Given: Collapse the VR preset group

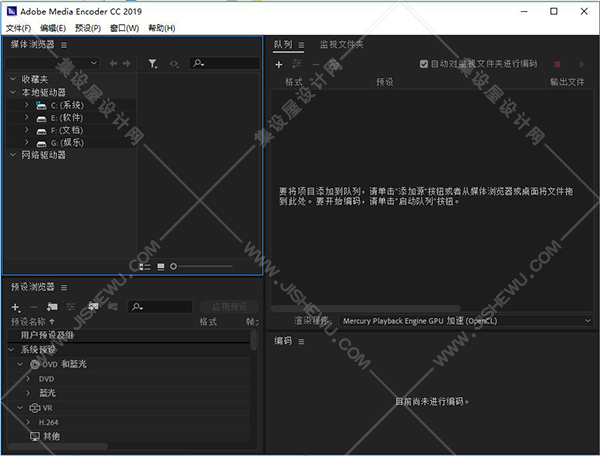Looking at the screenshot, I should tap(20, 408).
